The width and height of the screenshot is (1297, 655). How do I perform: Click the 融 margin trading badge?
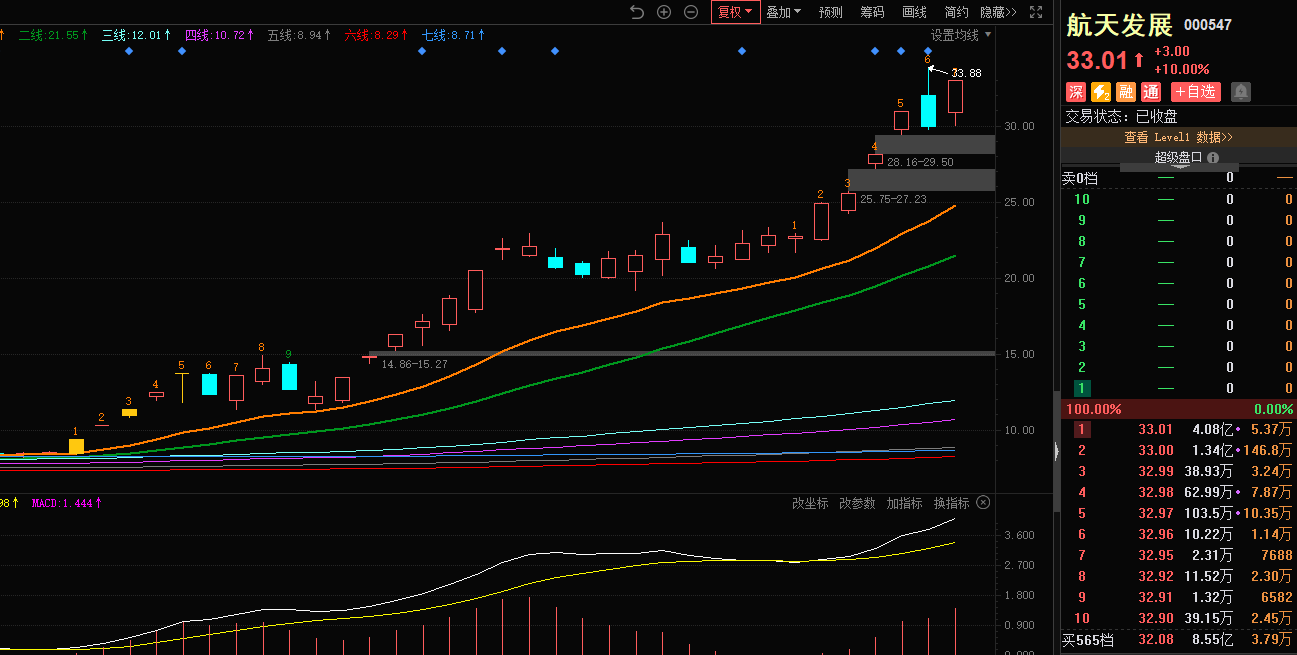[1126, 92]
